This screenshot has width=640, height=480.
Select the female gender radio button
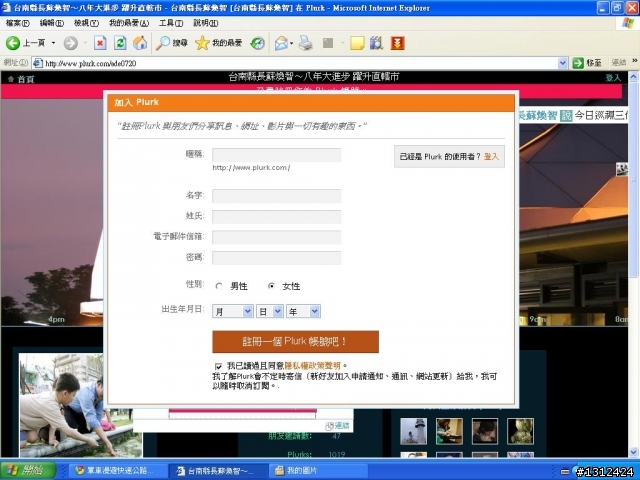pyautogui.click(x=271, y=286)
